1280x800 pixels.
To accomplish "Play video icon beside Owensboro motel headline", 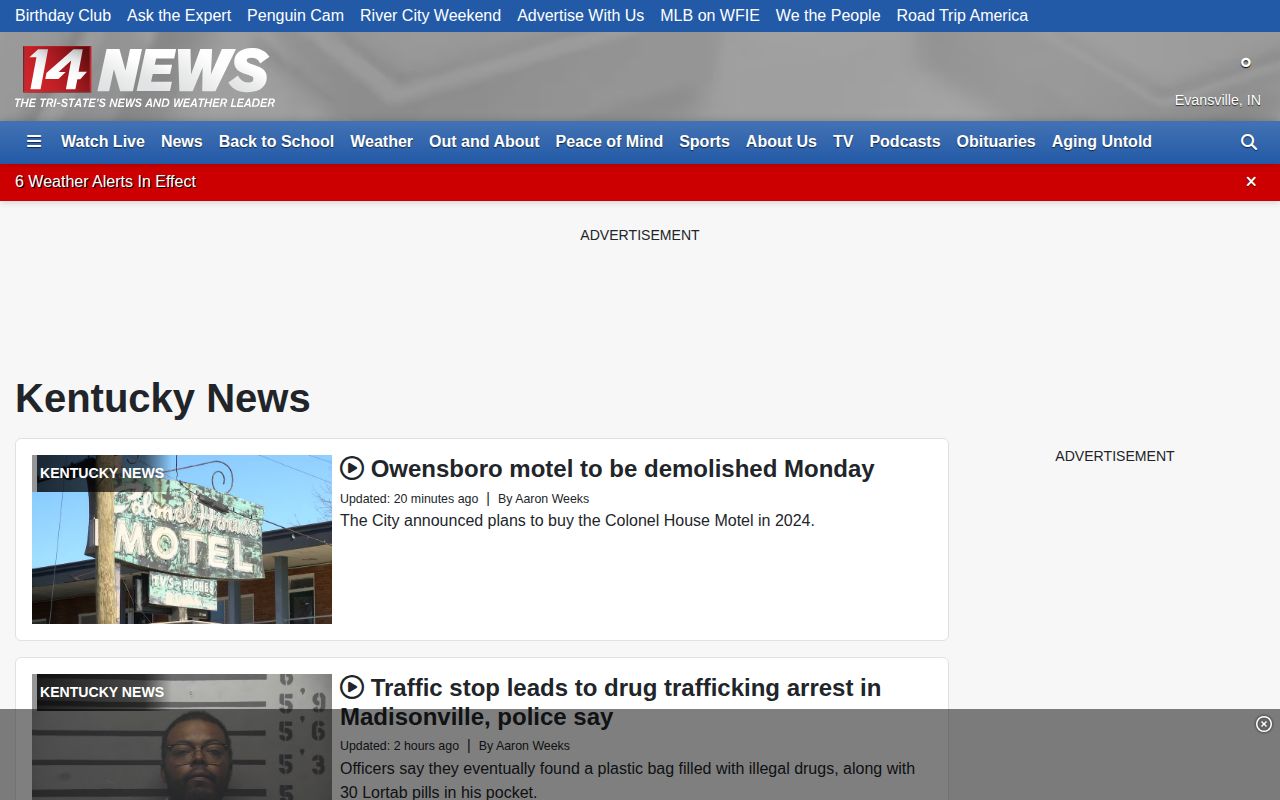I will pyautogui.click(x=352, y=468).
